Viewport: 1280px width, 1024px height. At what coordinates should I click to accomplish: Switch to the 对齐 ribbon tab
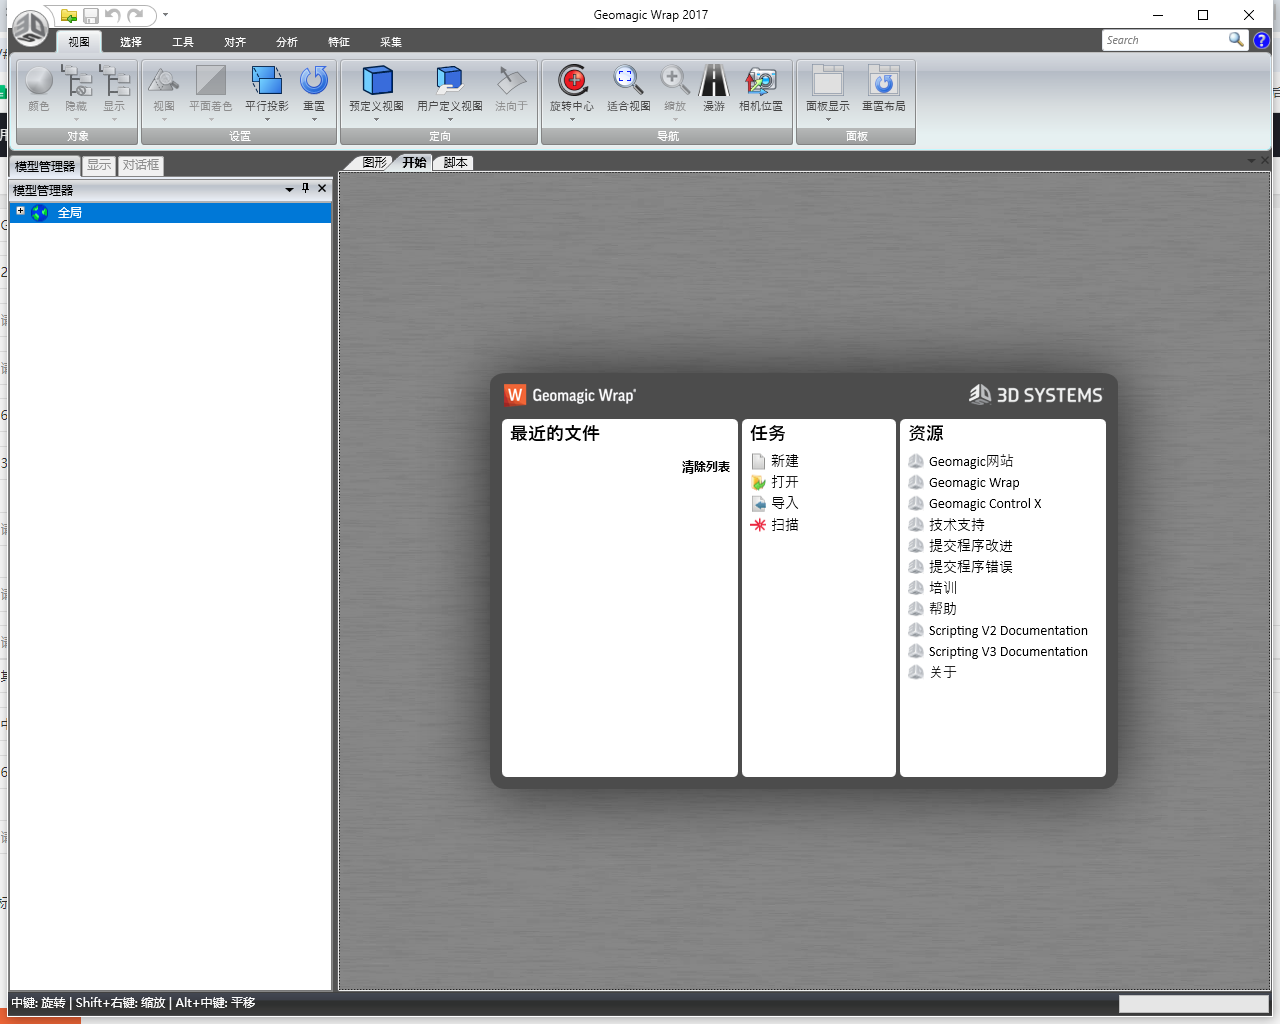click(235, 42)
